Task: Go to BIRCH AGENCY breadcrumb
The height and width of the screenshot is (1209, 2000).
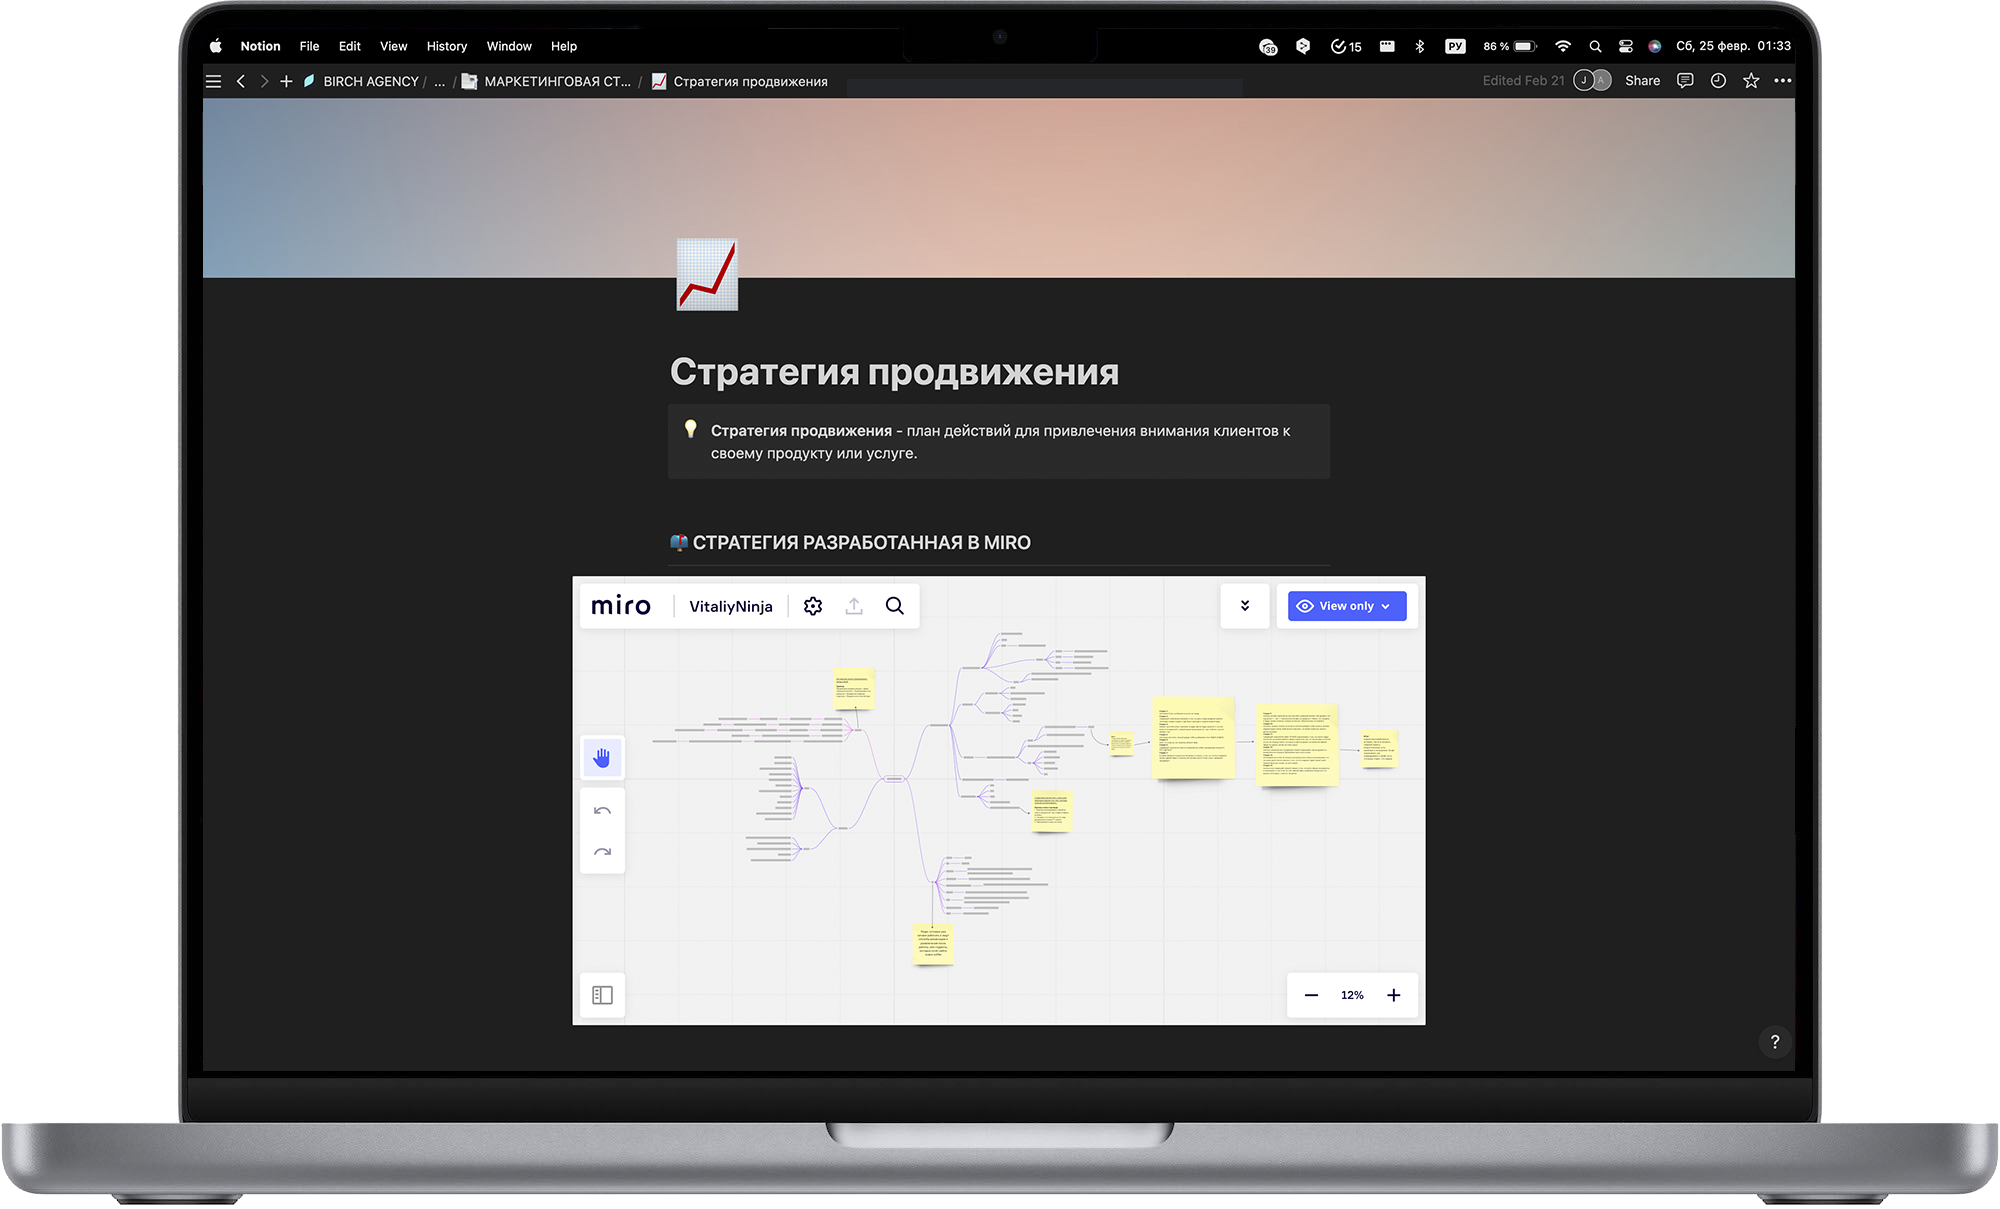Action: coord(370,82)
